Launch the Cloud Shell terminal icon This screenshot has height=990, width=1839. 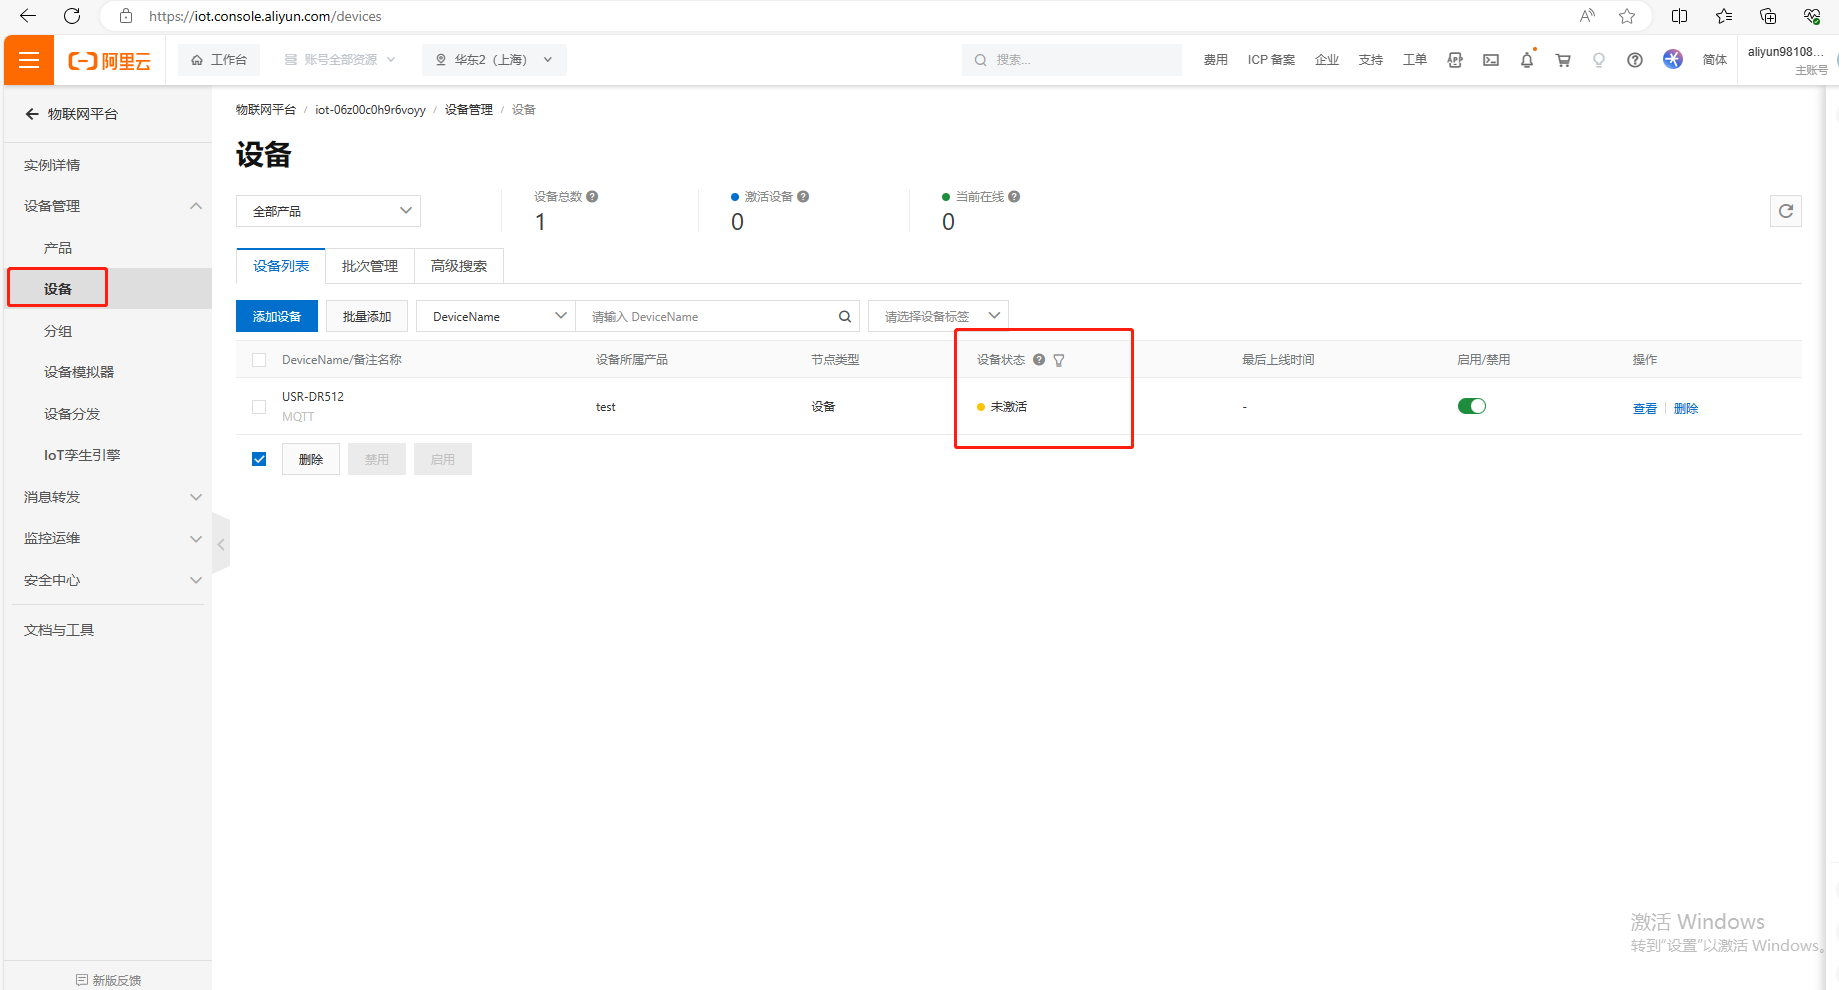click(x=1490, y=60)
